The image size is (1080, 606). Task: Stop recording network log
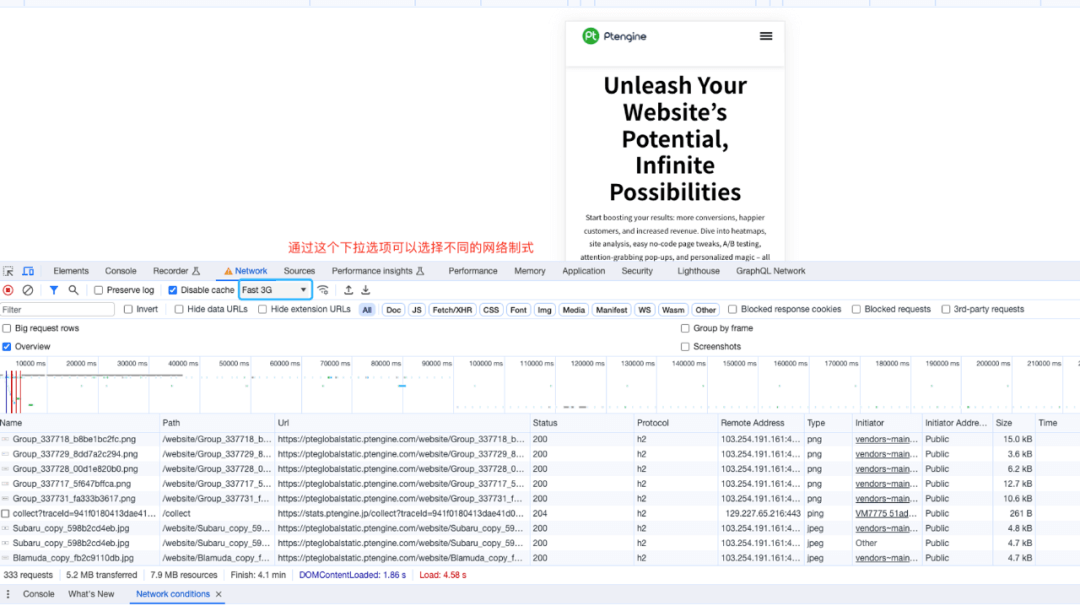[x=8, y=290]
